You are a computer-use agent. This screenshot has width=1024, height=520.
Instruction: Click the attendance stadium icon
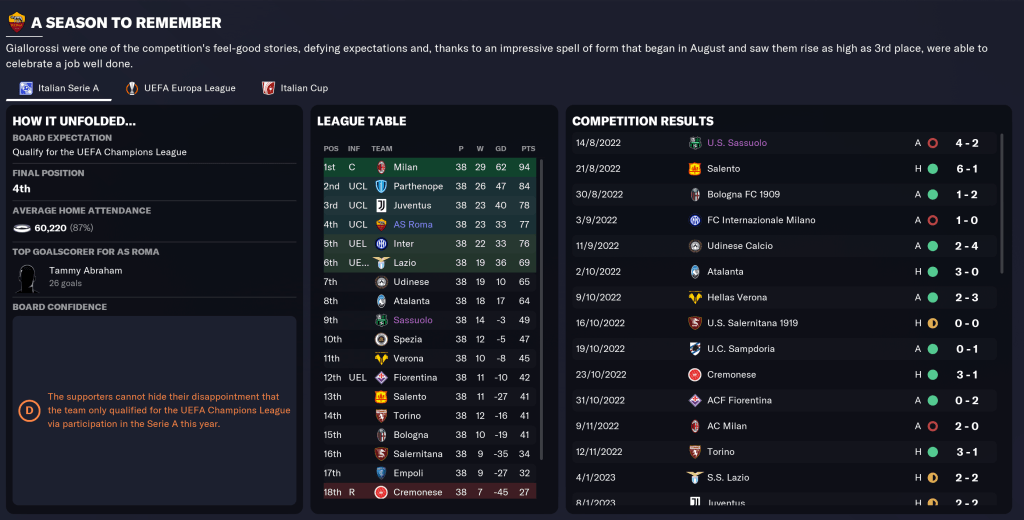tap(24, 228)
